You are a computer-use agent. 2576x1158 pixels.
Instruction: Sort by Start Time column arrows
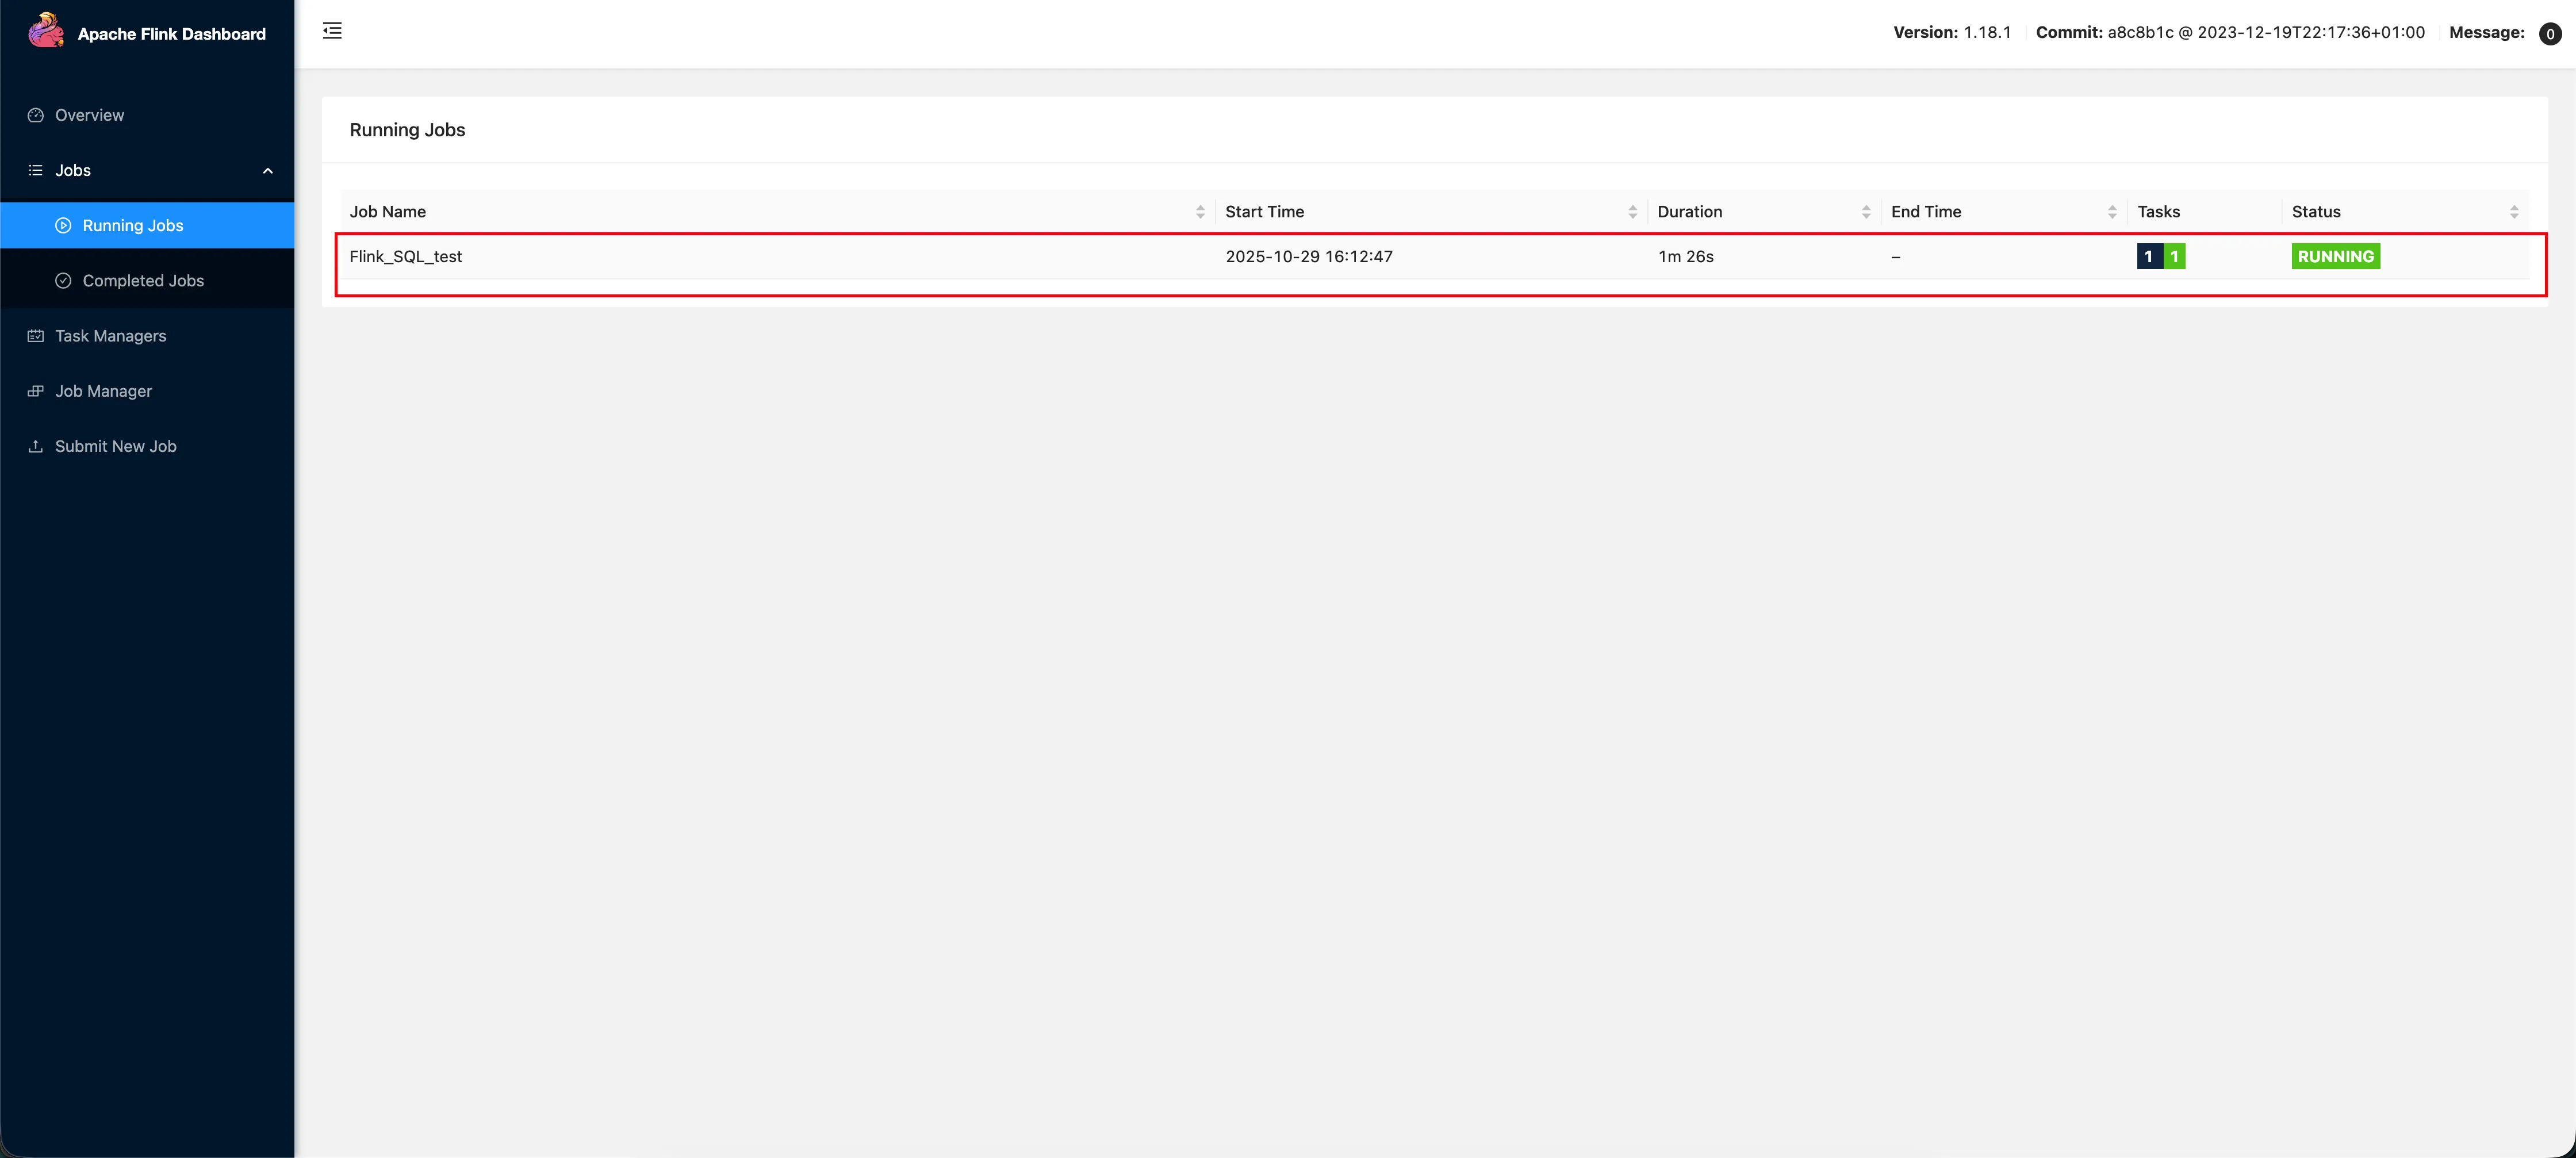(x=1632, y=212)
